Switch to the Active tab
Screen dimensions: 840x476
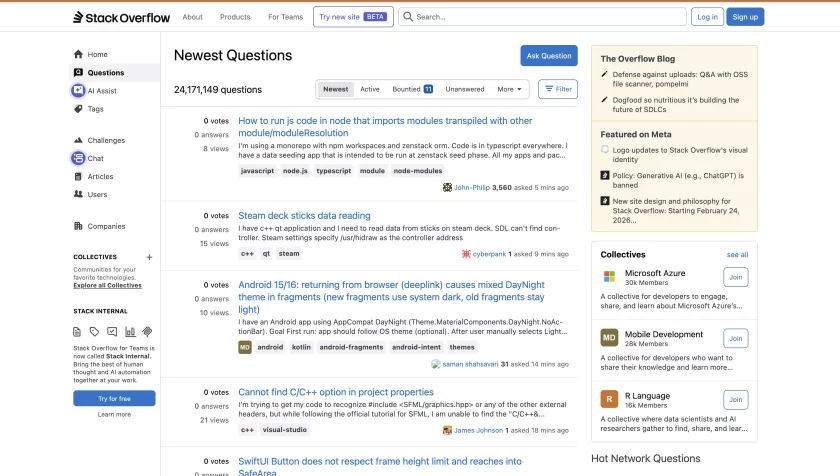tap(370, 89)
